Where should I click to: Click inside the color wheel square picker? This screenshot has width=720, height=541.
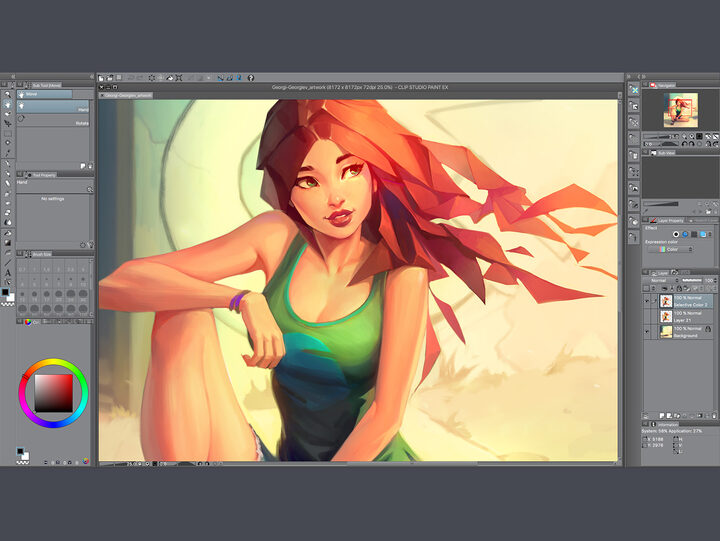point(54,393)
